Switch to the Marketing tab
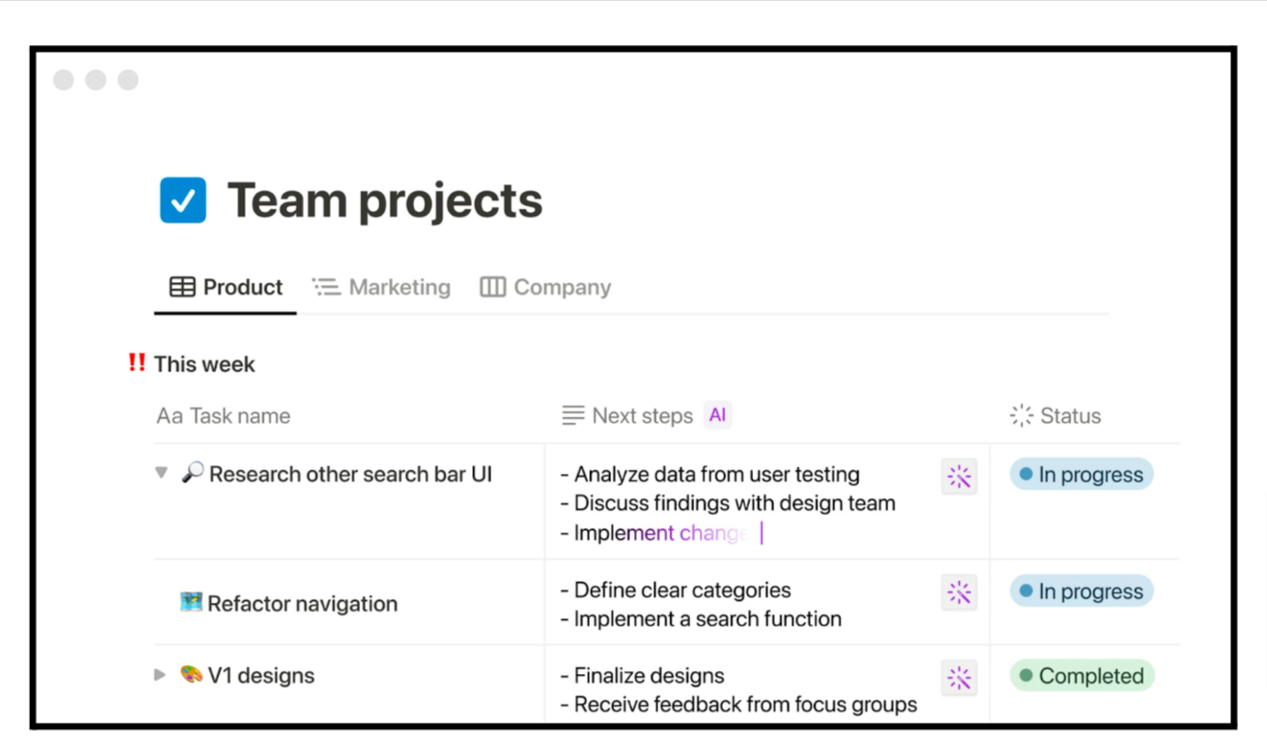1267x745 pixels. [x=398, y=287]
